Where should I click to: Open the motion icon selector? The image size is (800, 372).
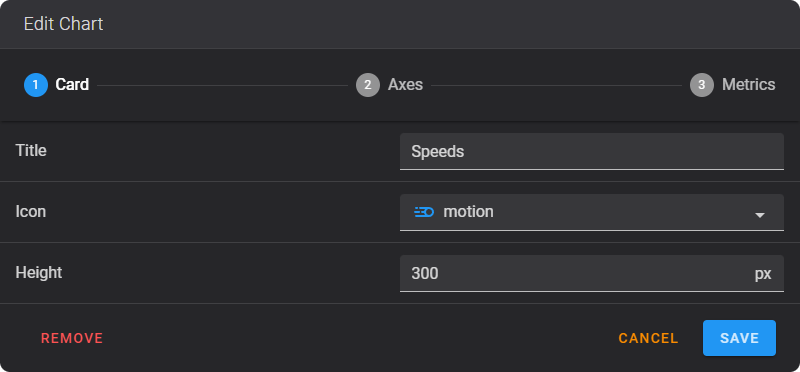coord(592,212)
